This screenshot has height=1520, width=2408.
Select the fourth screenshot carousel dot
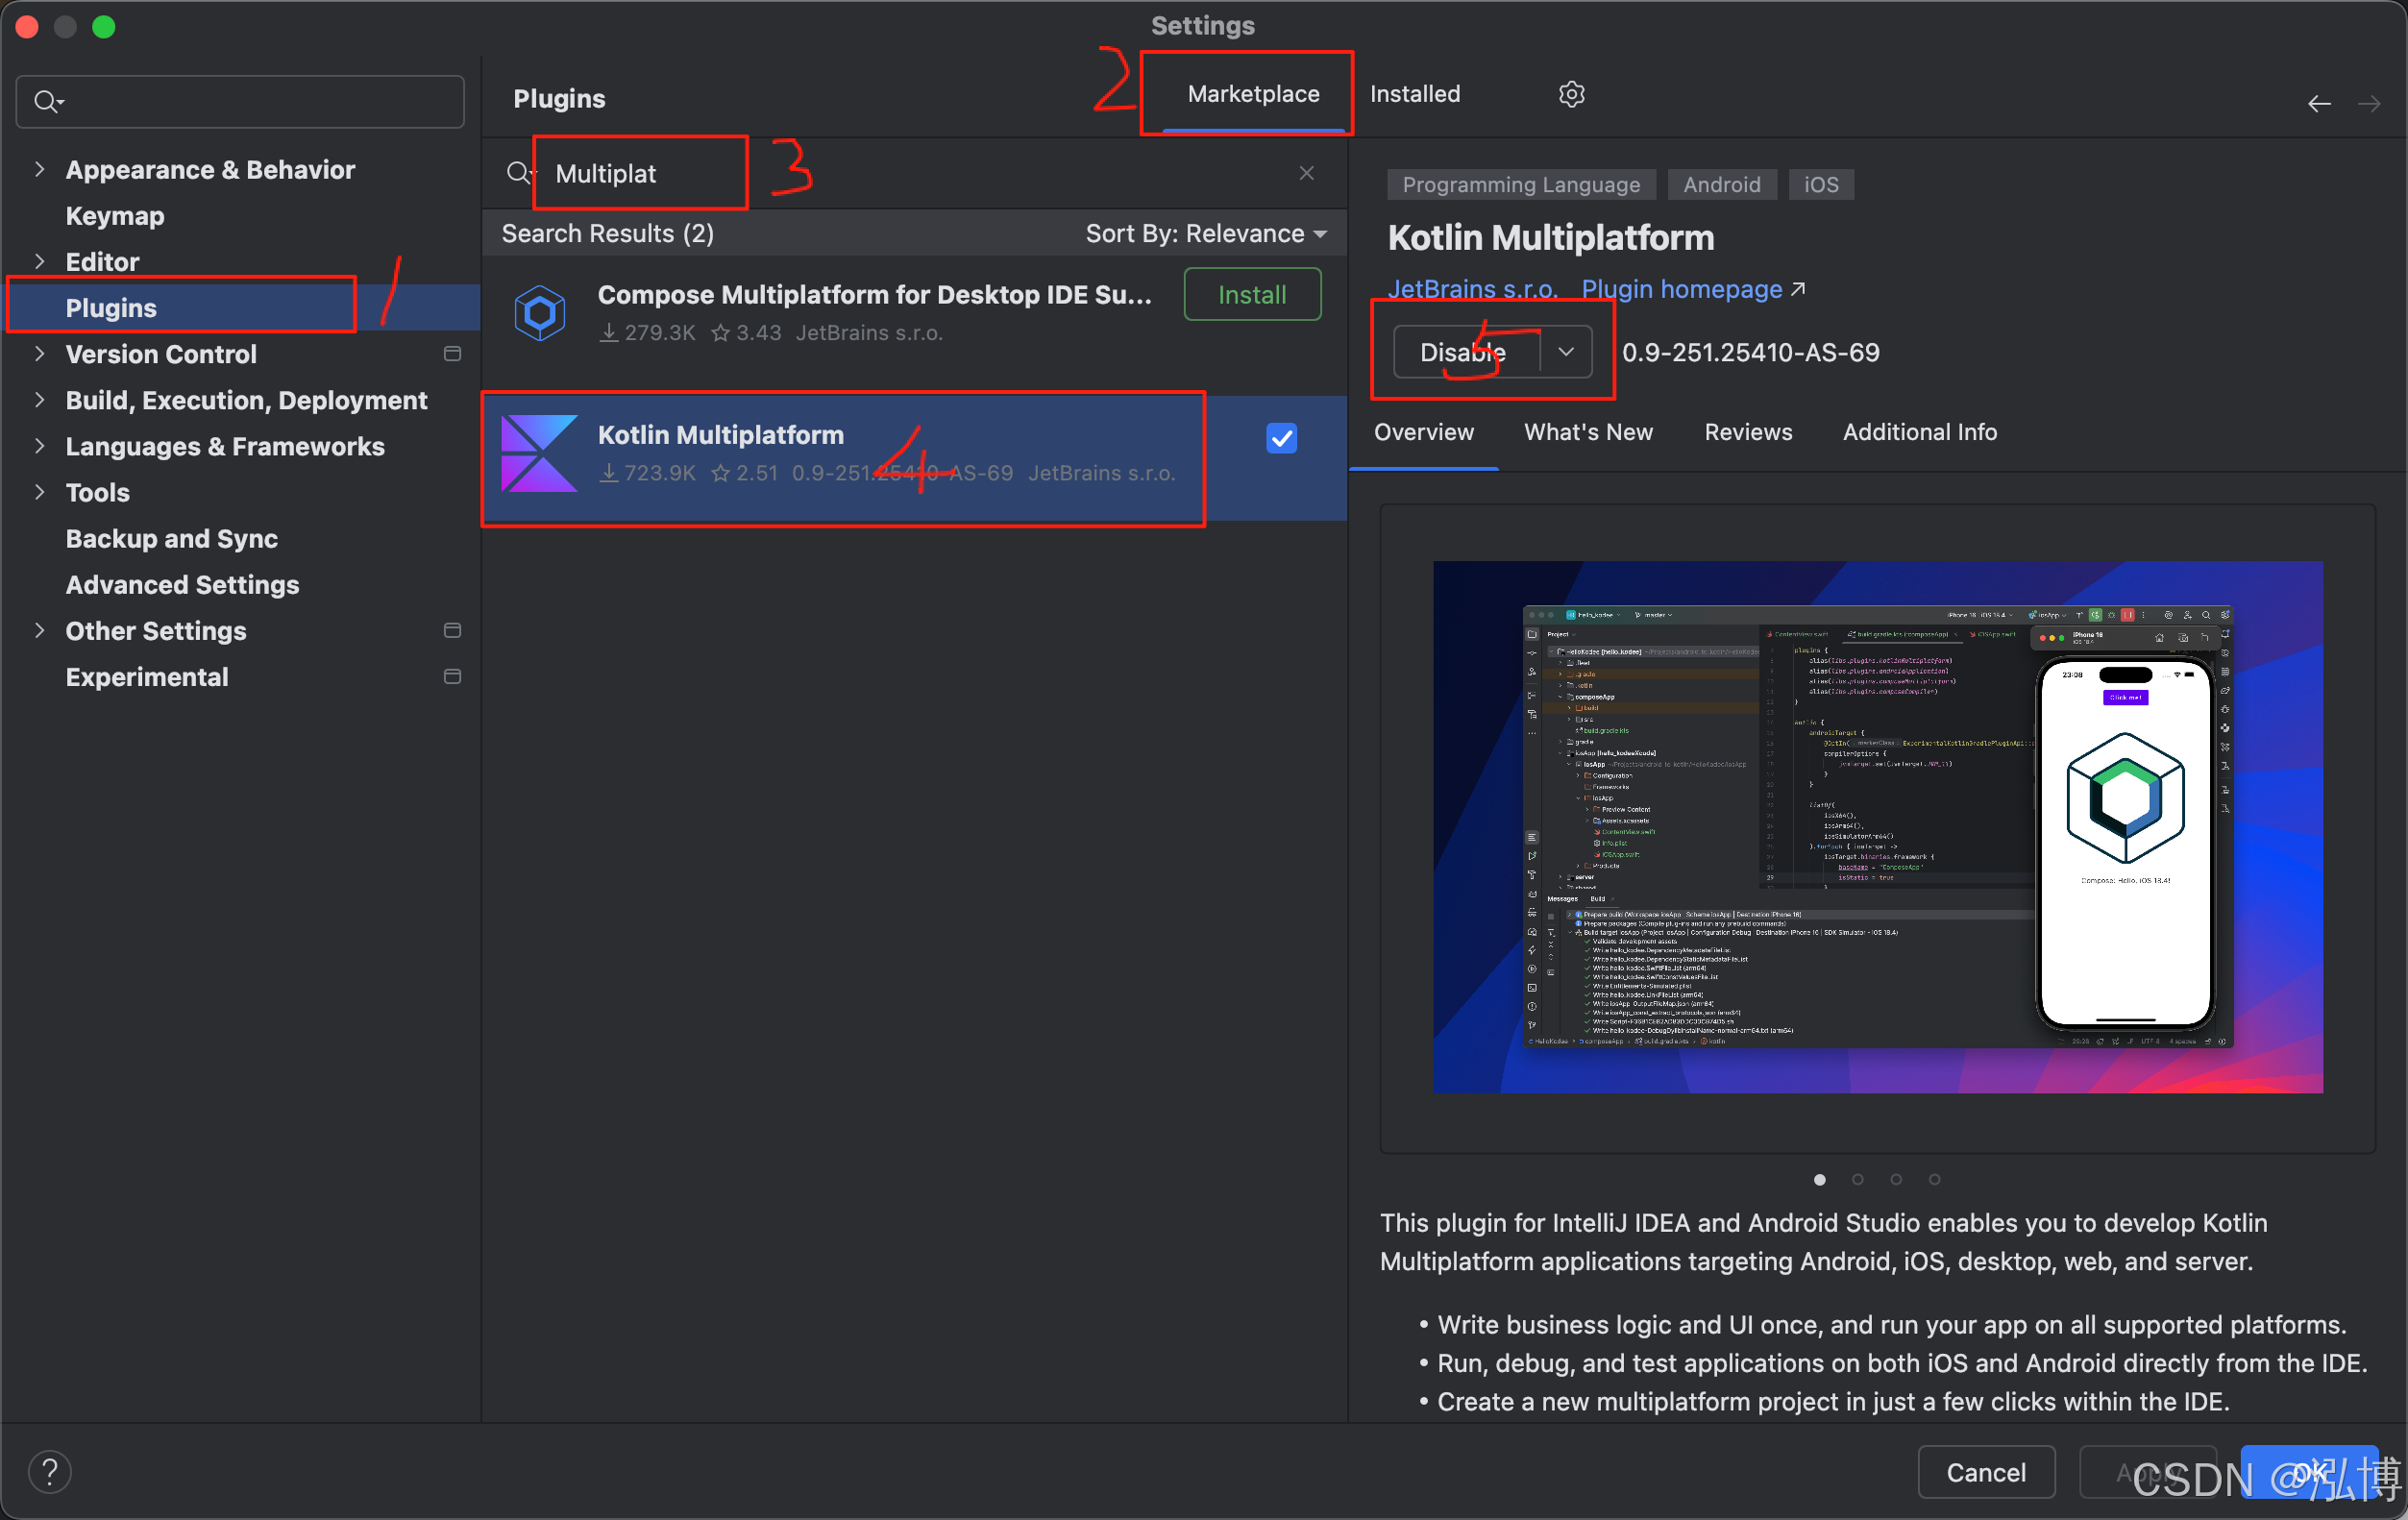coord(1934,1180)
